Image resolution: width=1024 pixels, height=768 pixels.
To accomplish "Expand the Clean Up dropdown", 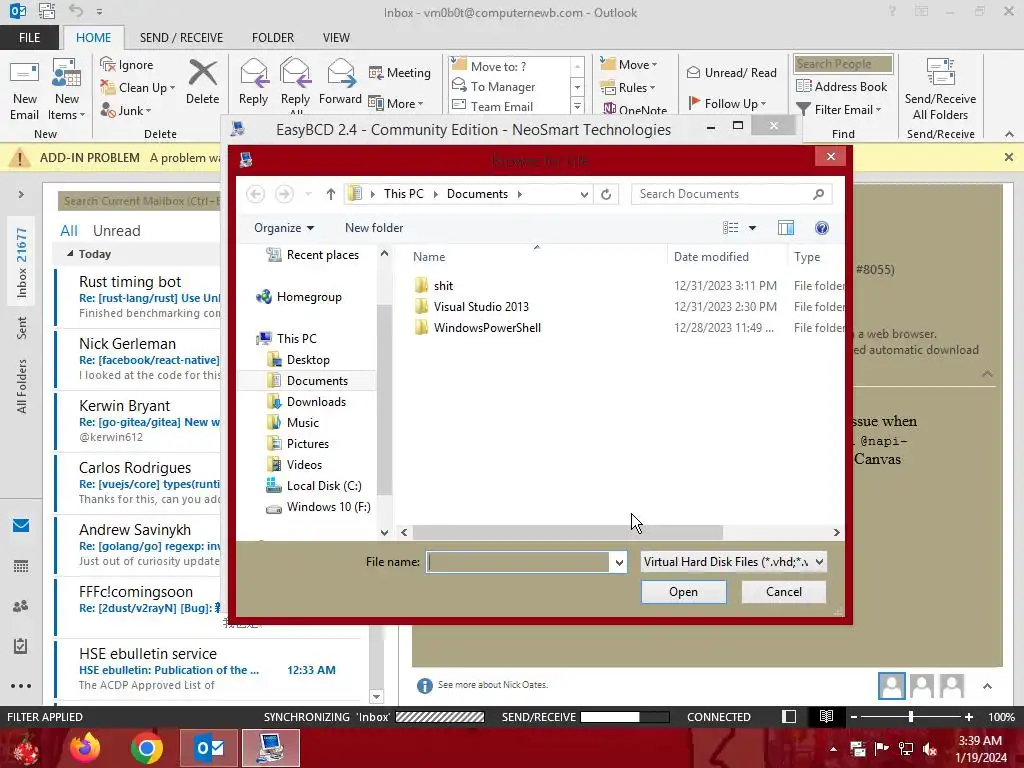I will [172, 88].
